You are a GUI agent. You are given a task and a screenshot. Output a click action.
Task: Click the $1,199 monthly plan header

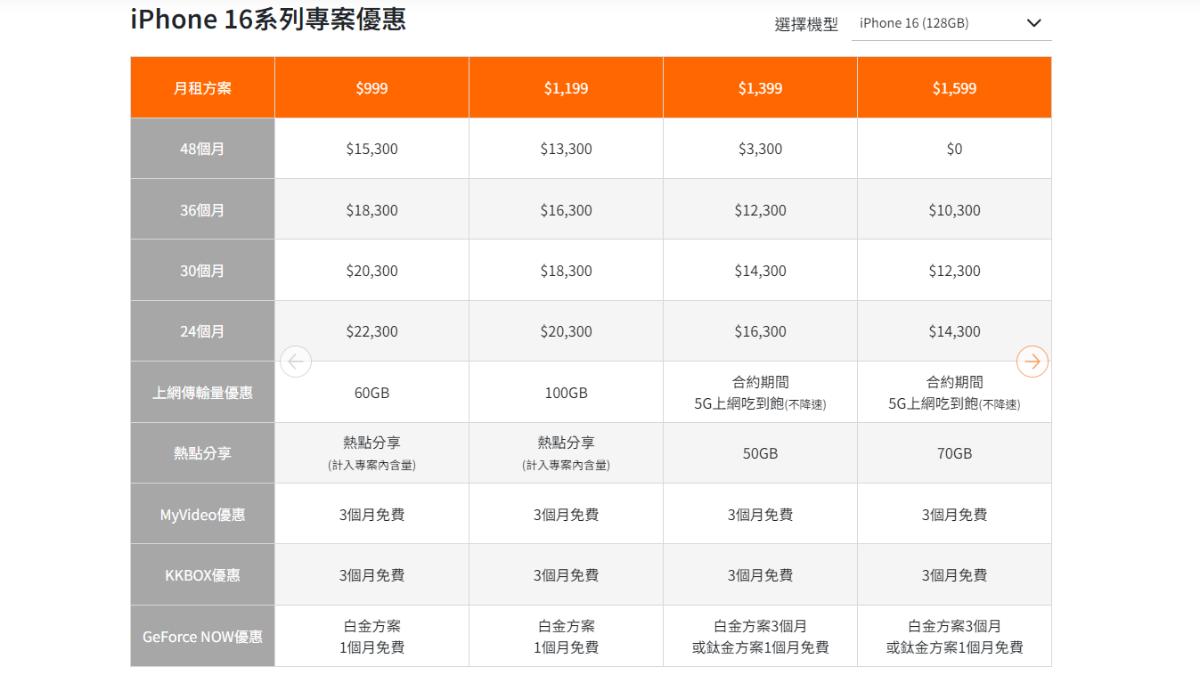[566, 88]
